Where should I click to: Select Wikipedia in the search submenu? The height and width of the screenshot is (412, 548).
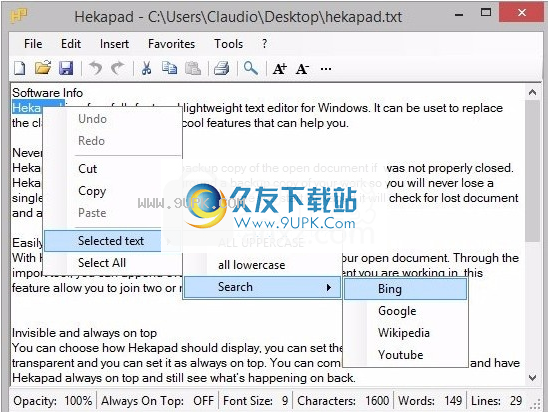point(404,333)
